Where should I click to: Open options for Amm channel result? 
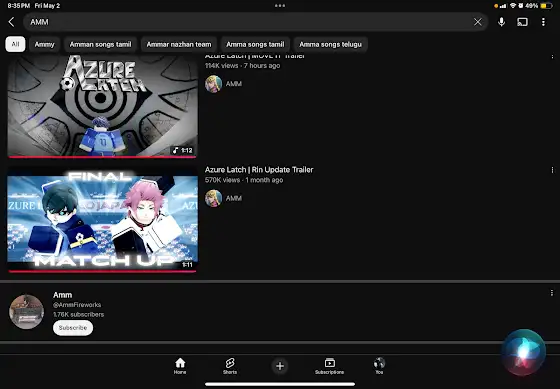click(552, 293)
